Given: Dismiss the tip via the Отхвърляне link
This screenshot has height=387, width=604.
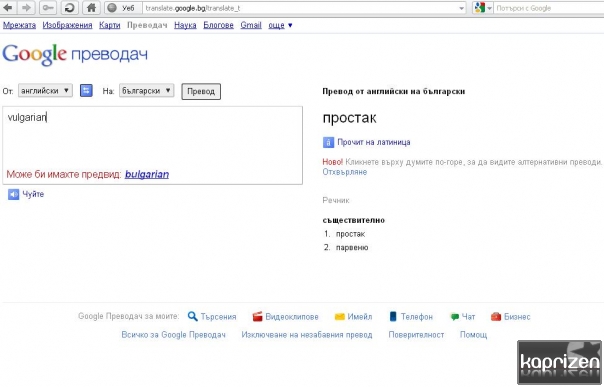Looking at the screenshot, I should tap(345, 172).
